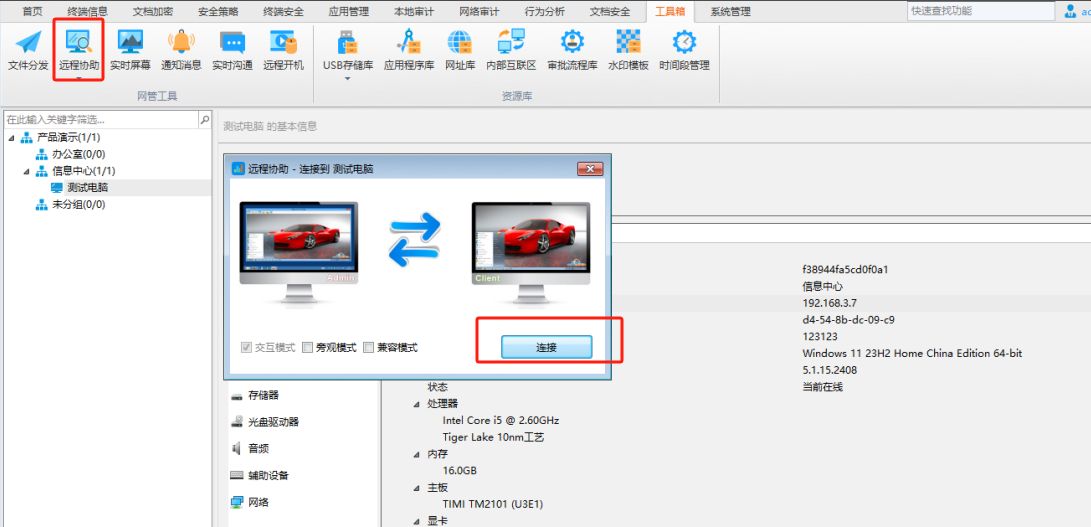Switch to the 本地审计 tab
Viewport: 1091px width, 527px height.
click(414, 11)
